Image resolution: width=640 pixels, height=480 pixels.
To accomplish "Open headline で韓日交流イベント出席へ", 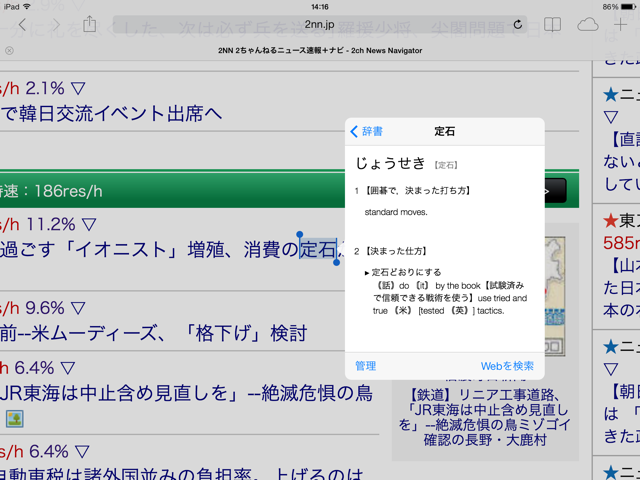I will tap(111, 113).
